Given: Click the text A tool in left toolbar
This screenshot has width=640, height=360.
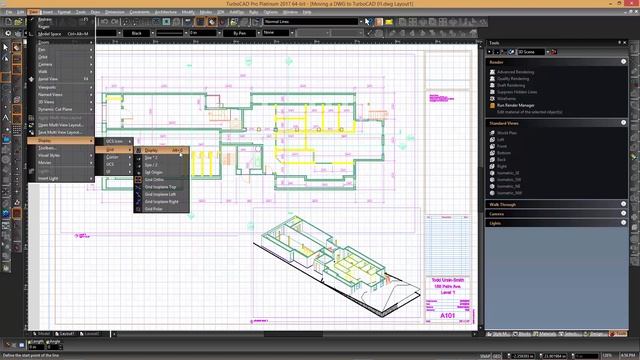Looking at the screenshot, I should (x=6, y=118).
